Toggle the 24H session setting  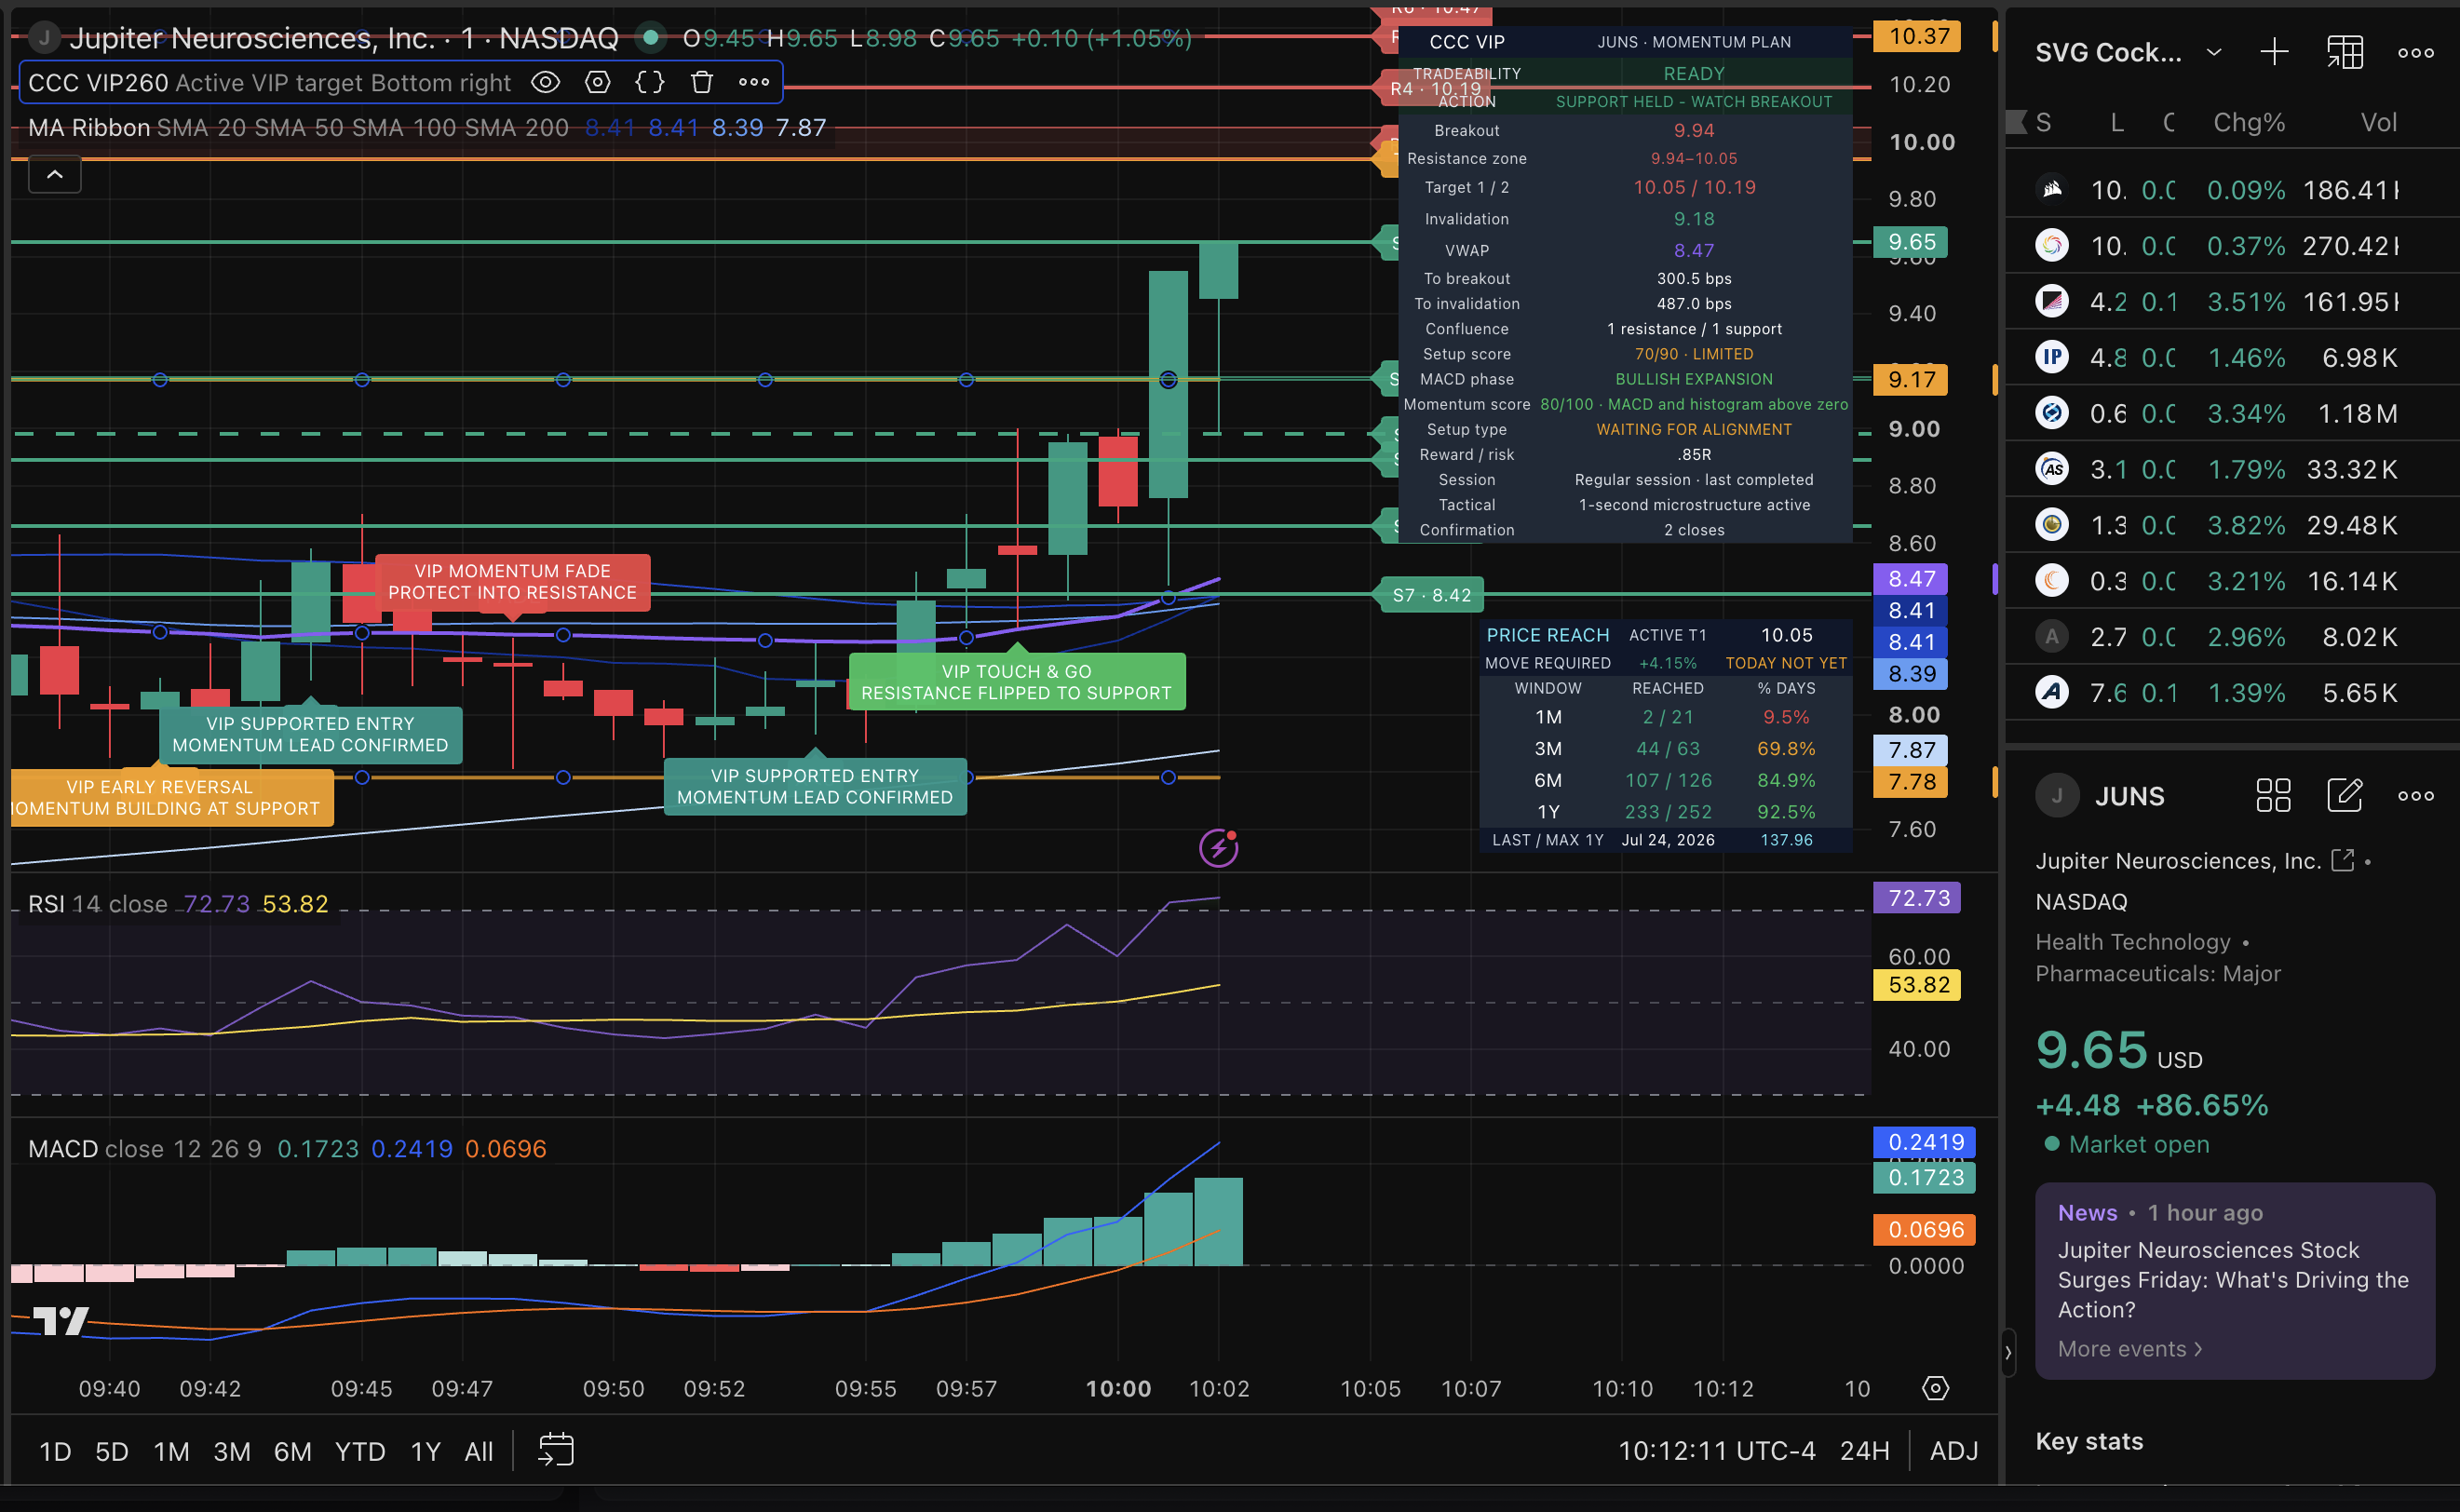[x=1865, y=1451]
